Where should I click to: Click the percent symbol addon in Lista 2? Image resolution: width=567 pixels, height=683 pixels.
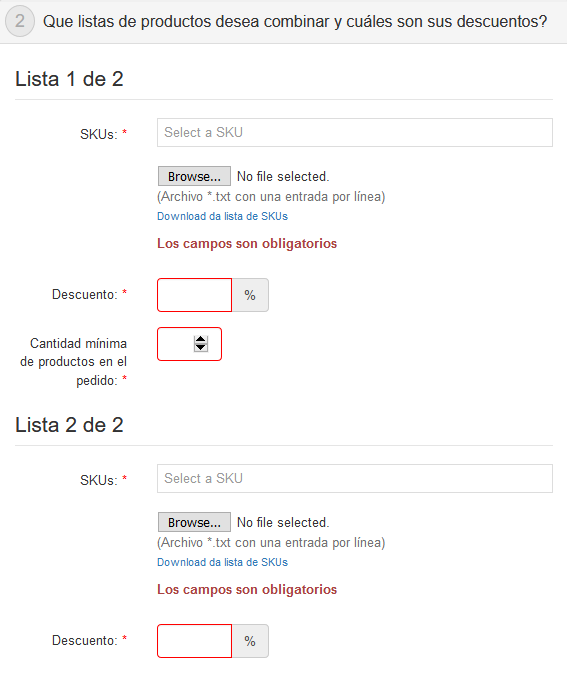[250, 641]
